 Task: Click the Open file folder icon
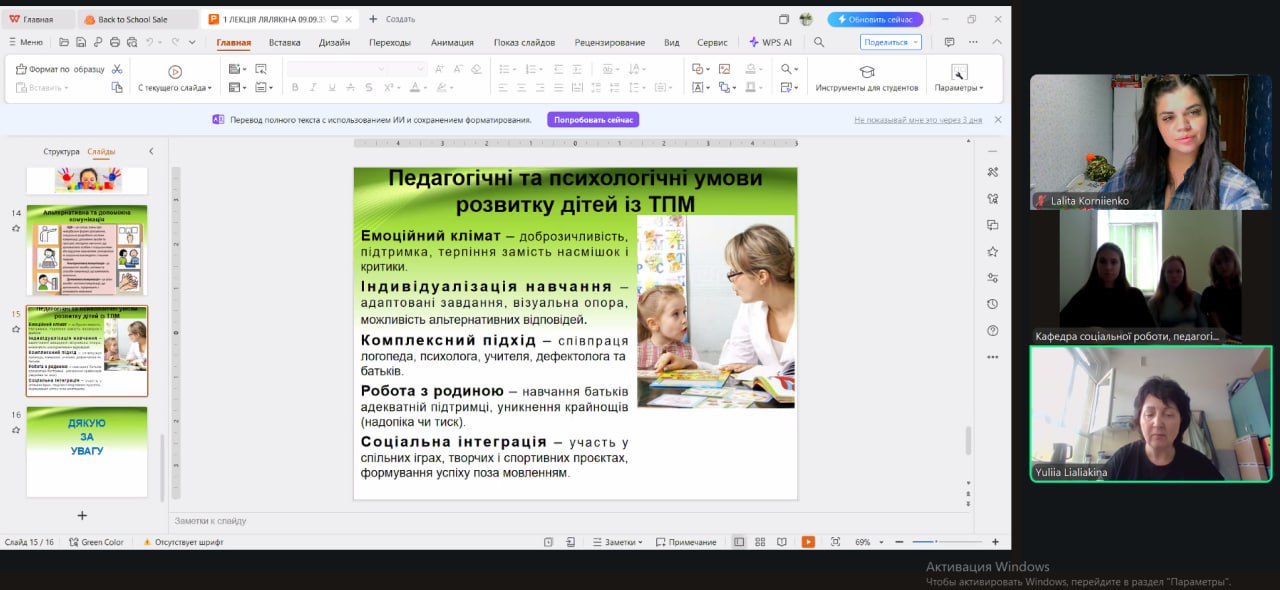pos(64,42)
